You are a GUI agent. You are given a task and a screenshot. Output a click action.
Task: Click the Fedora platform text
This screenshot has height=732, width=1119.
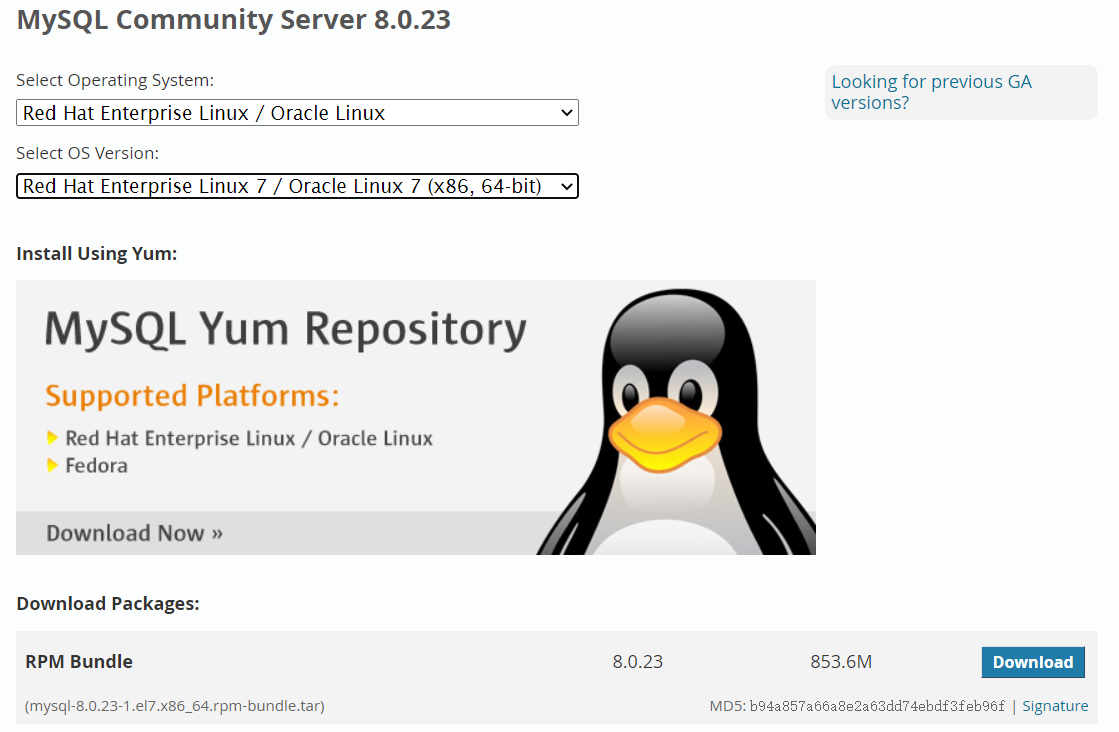tap(96, 466)
